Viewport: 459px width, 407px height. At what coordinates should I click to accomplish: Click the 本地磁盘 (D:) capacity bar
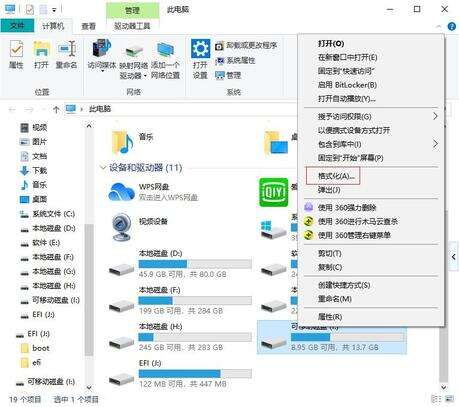coord(195,264)
